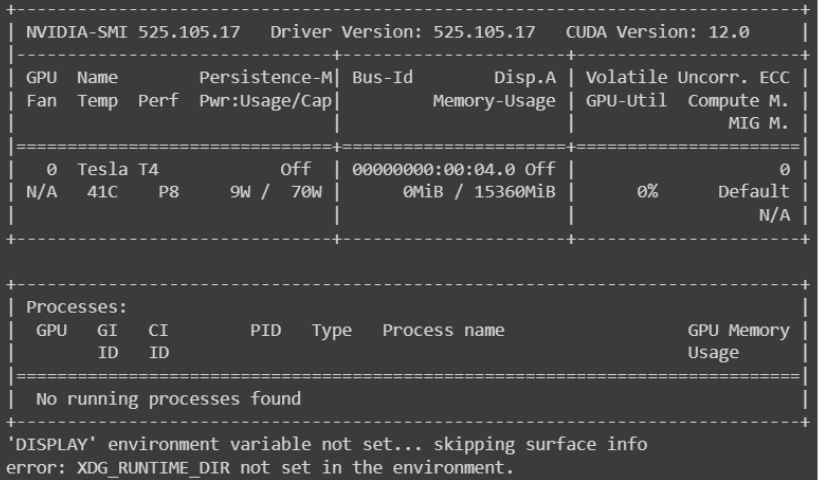Click the Persistence-M column header
Image resolution: width=818 pixels, height=480 pixels.
pyautogui.click(x=267, y=77)
